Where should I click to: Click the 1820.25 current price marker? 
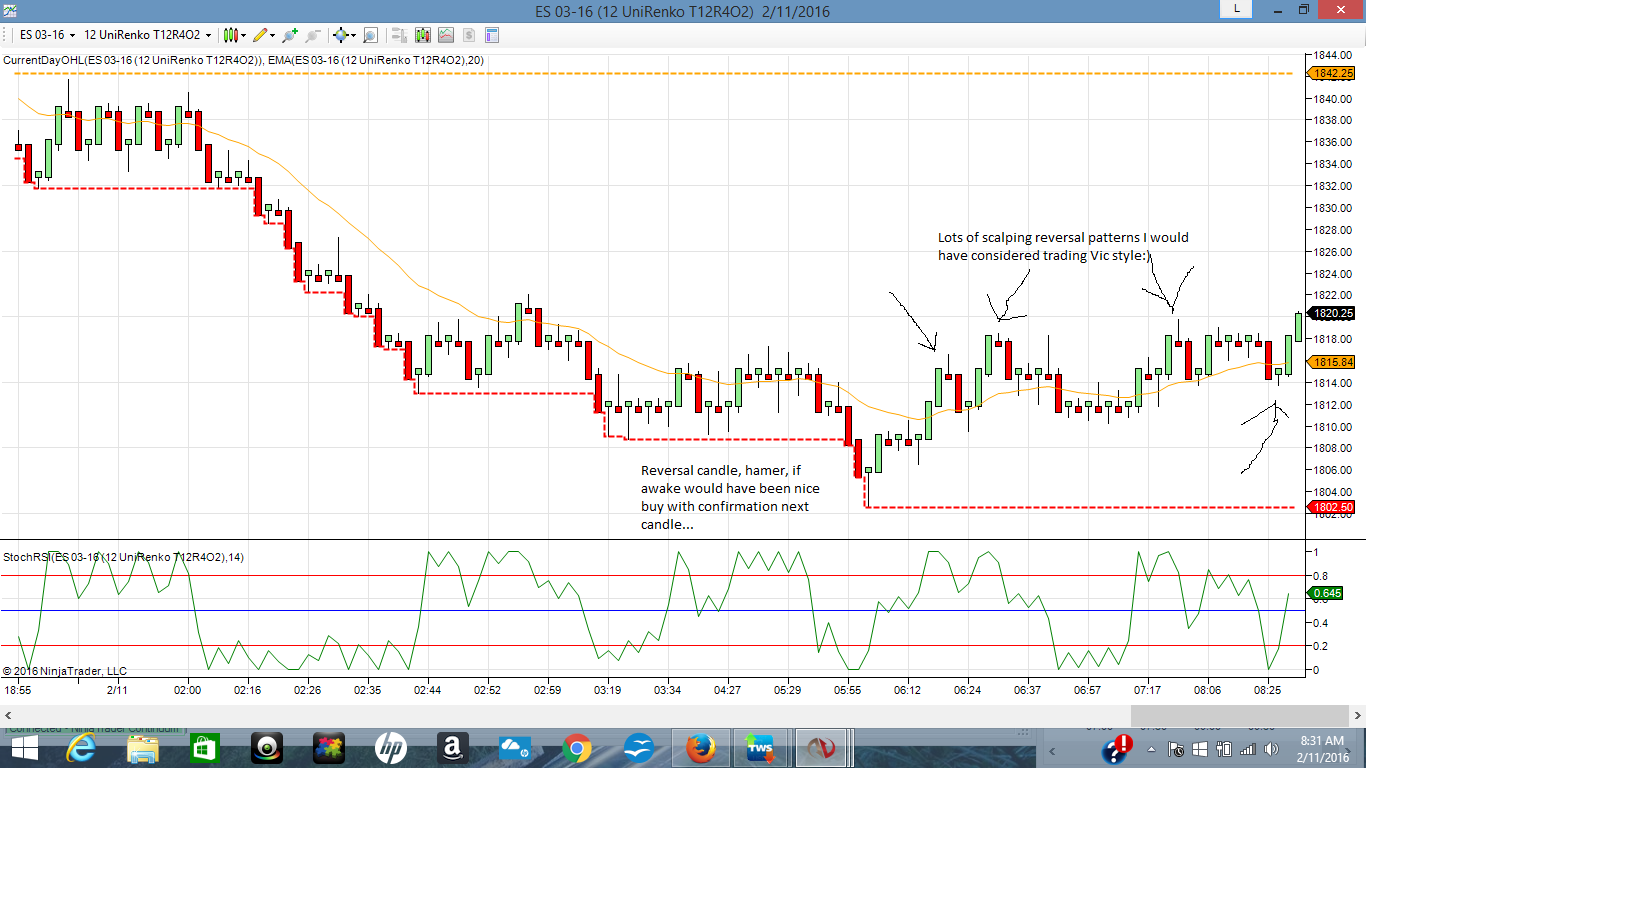(1333, 313)
